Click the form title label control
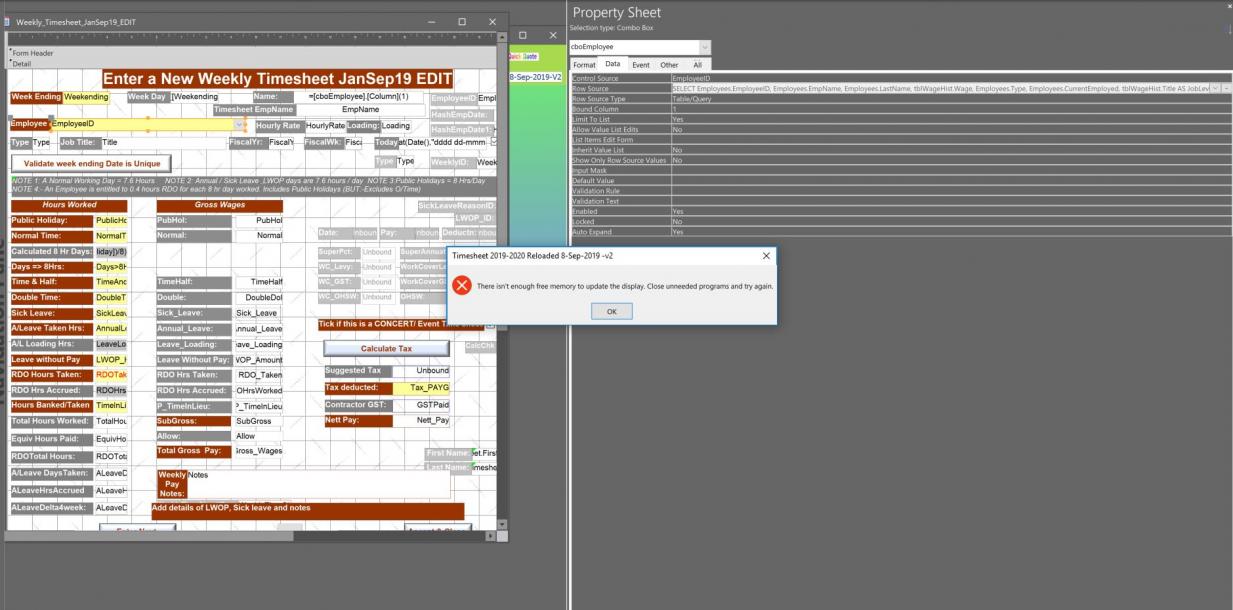The image size is (1233, 610). (278, 79)
